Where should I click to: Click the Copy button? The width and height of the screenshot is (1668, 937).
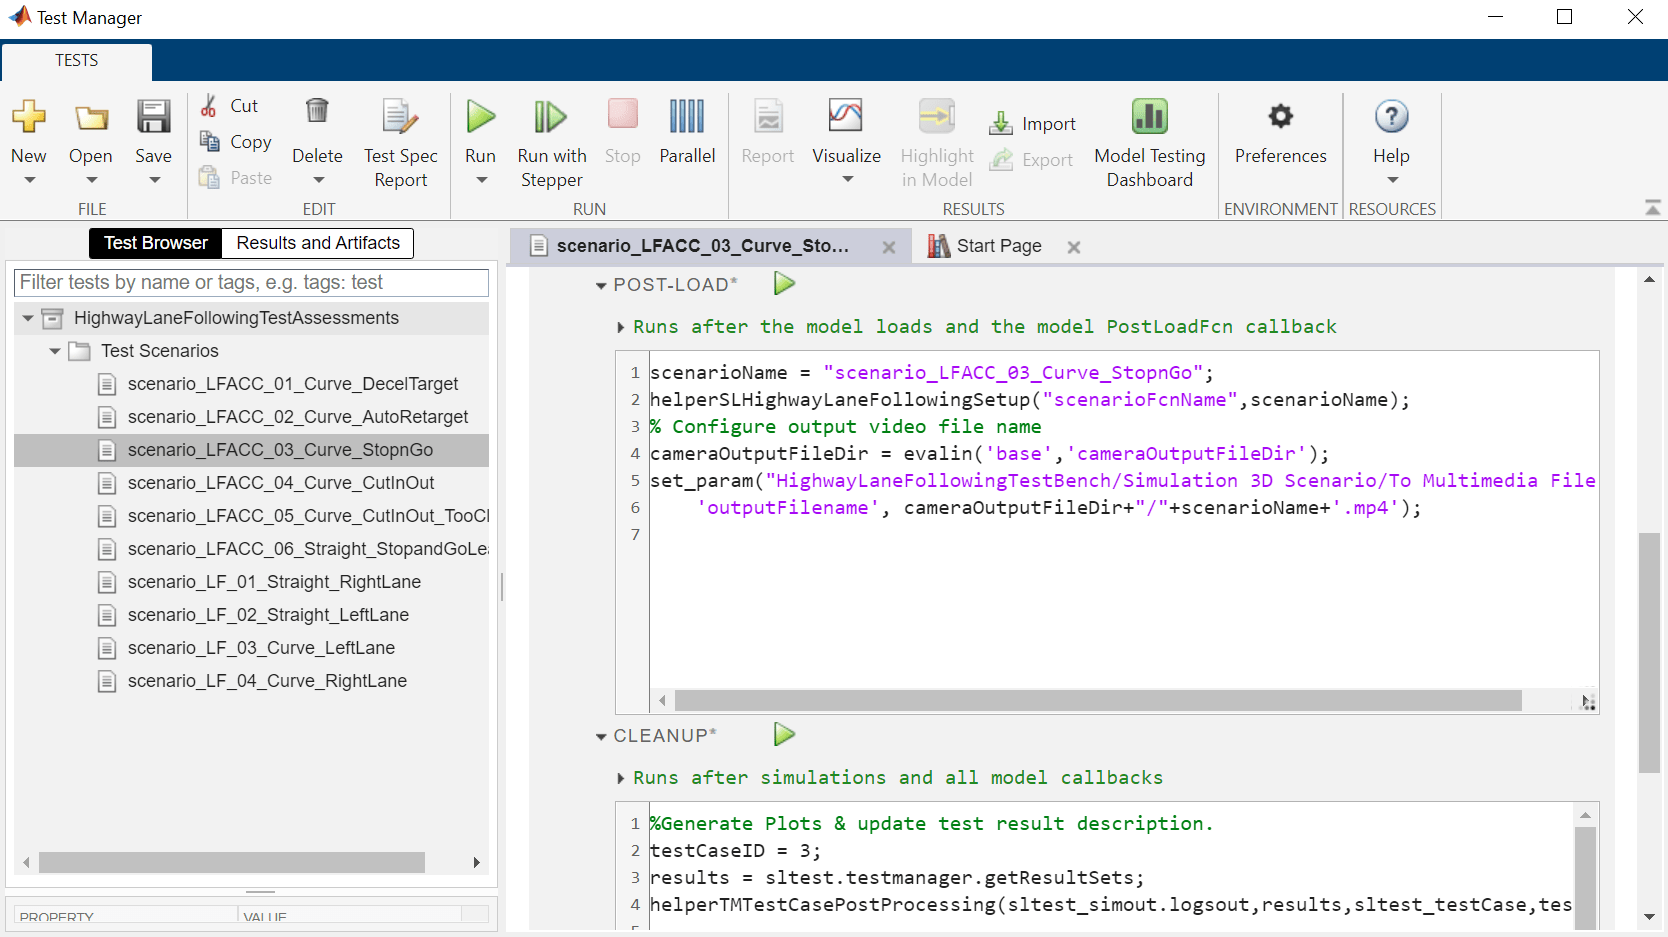[237, 142]
